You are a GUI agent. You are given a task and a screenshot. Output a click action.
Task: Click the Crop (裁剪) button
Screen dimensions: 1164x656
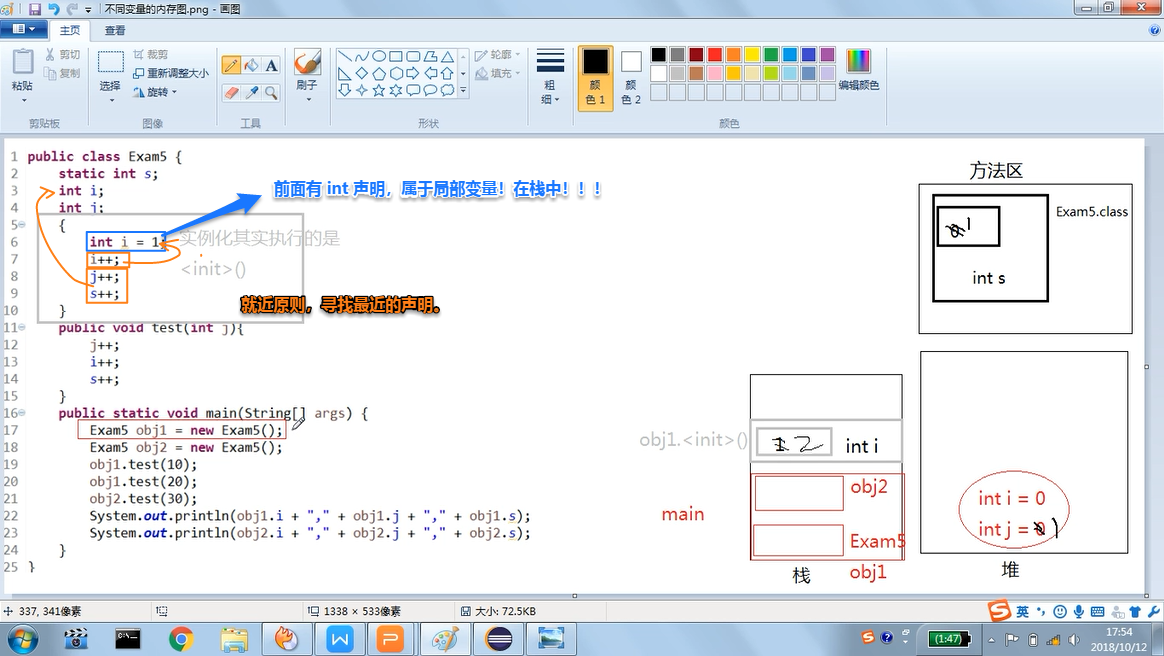pos(151,55)
